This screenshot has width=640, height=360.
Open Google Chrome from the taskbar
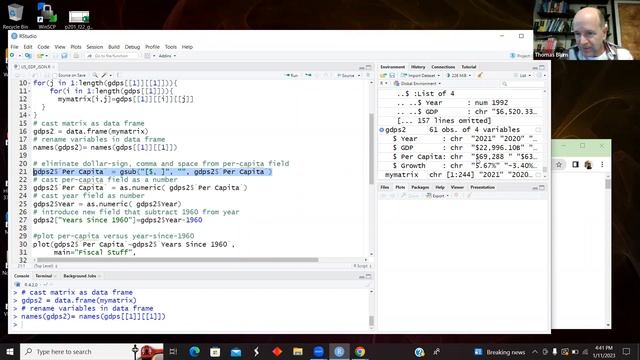(x=360, y=351)
